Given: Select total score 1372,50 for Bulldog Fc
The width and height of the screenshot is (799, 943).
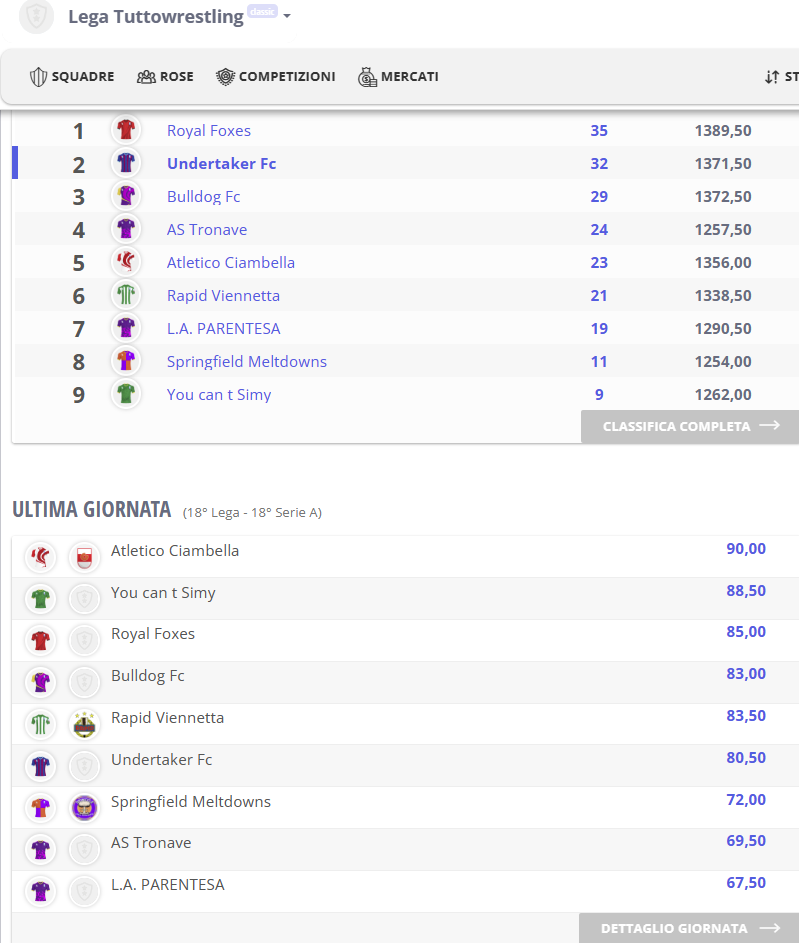Looking at the screenshot, I should 723,197.
